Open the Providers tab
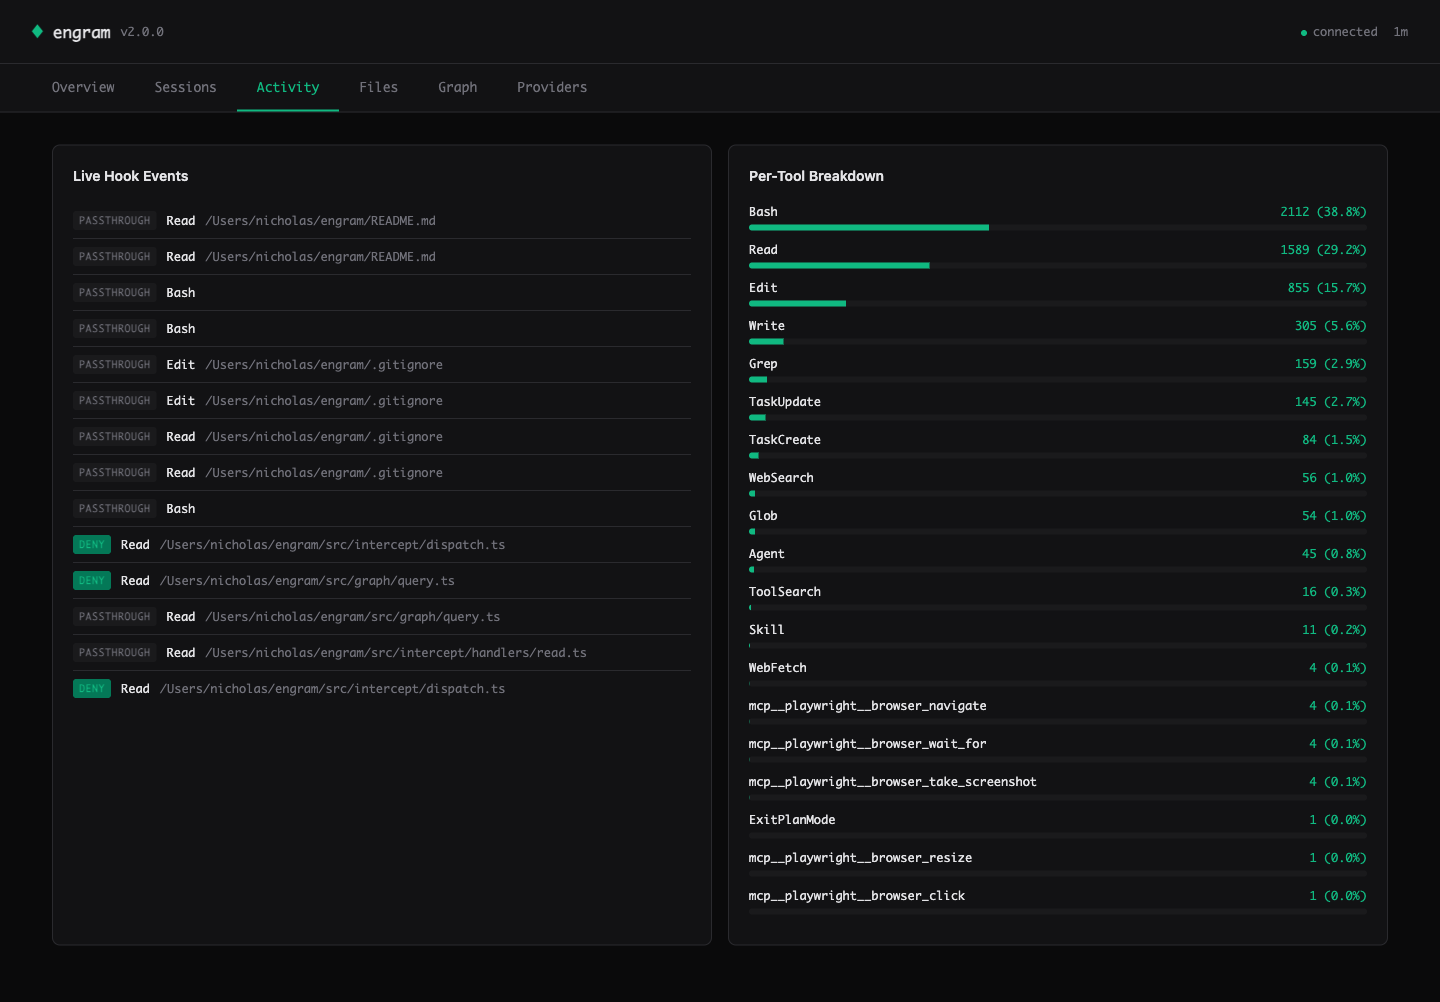The width and height of the screenshot is (1440, 1002). [551, 87]
